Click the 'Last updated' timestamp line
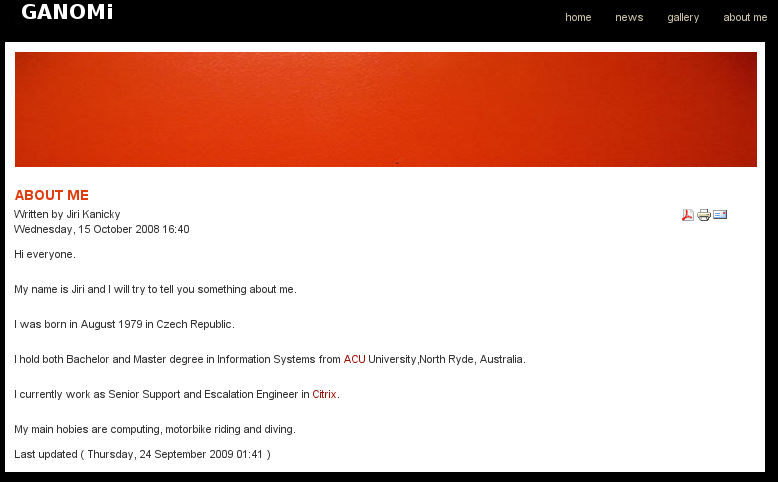The height and width of the screenshot is (482, 778). pyautogui.click(x=142, y=454)
